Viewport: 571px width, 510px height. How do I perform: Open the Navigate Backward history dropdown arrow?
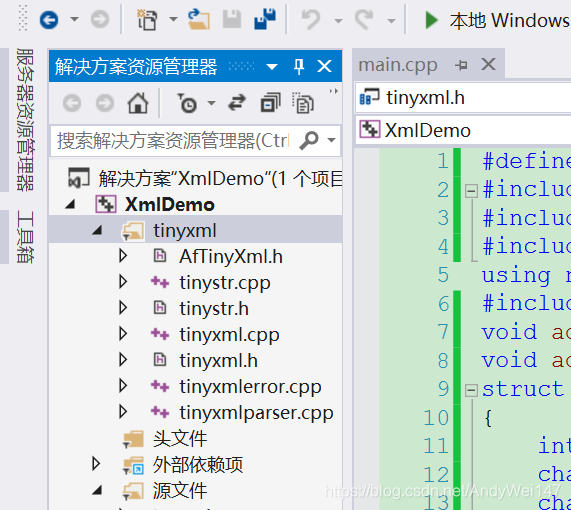[74, 19]
